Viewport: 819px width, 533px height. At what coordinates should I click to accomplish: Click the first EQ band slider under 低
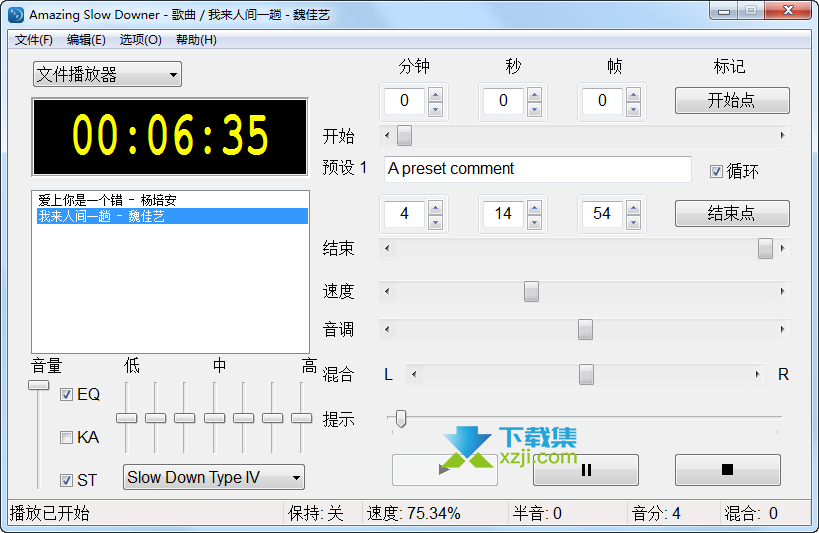pyautogui.click(x=126, y=418)
